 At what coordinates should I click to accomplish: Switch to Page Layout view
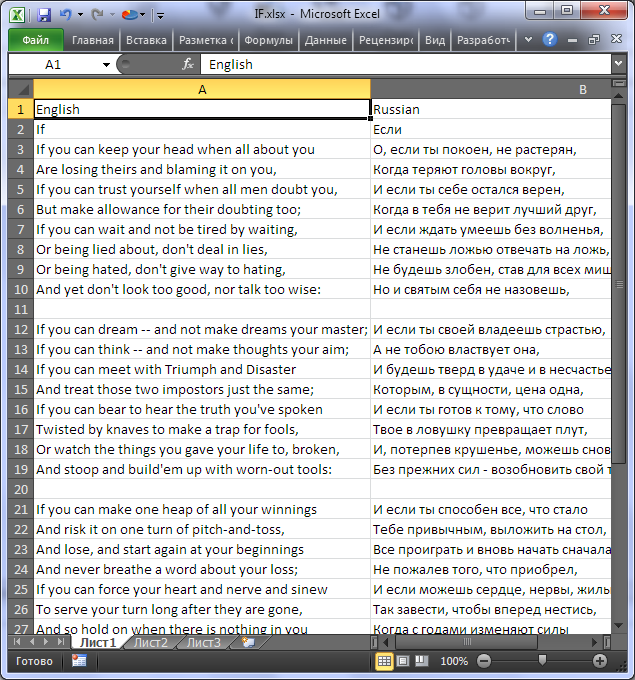[x=402, y=661]
